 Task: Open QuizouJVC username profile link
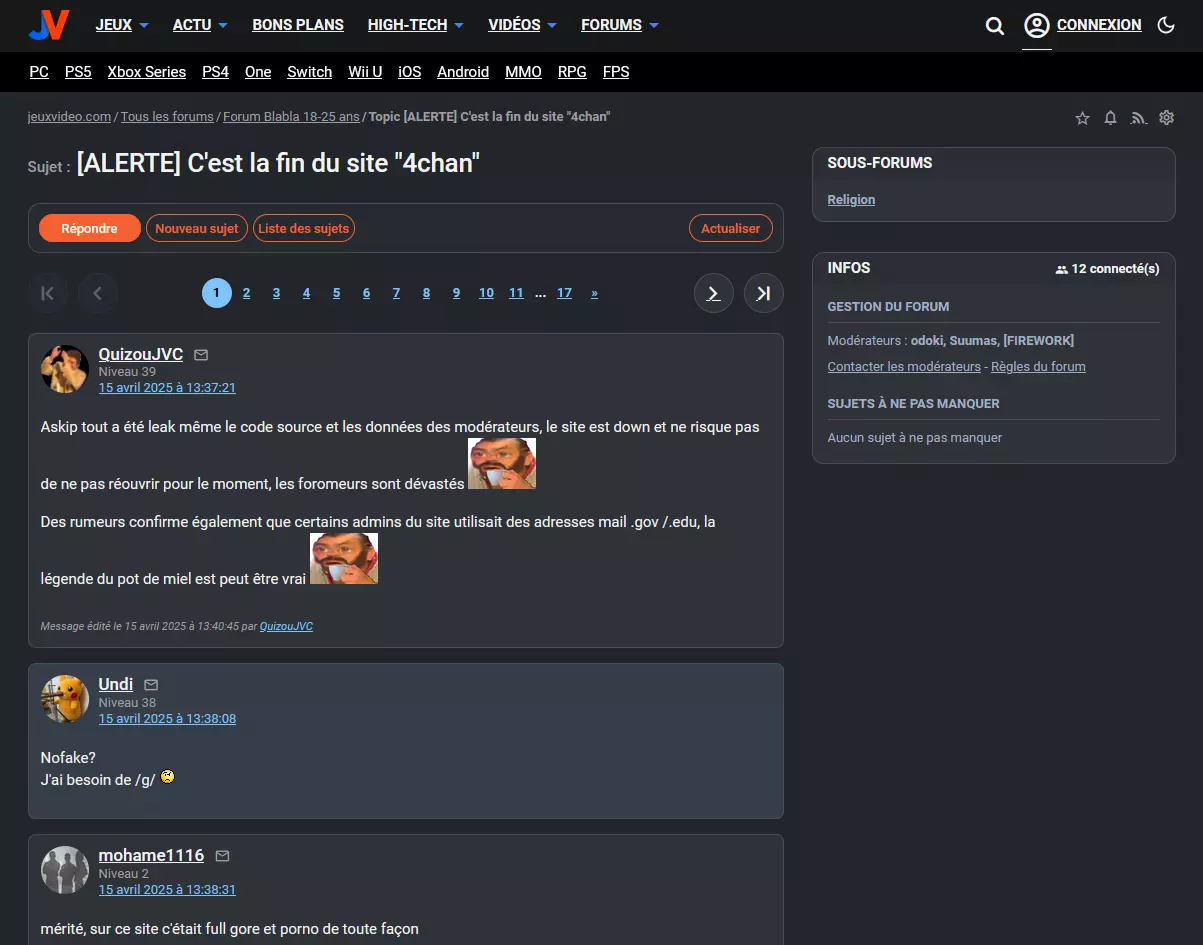click(141, 354)
